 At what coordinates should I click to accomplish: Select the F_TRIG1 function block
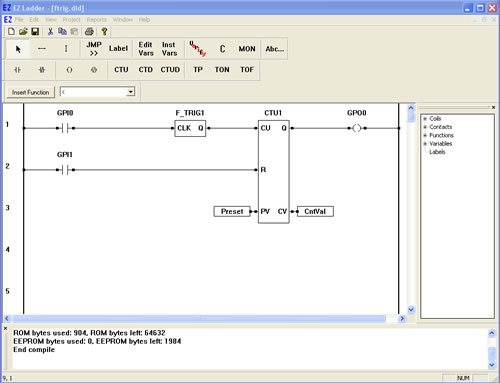click(x=190, y=128)
